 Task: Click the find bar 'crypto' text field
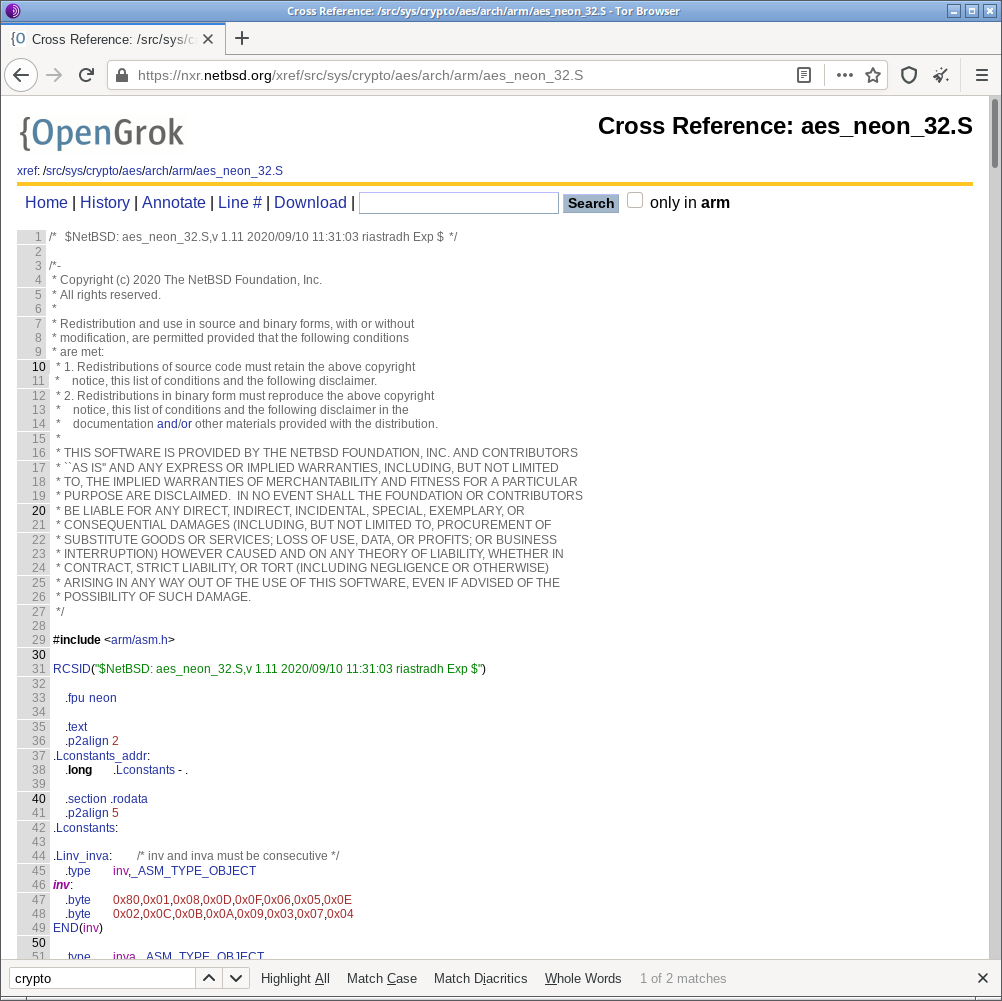(x=102, y=978)
